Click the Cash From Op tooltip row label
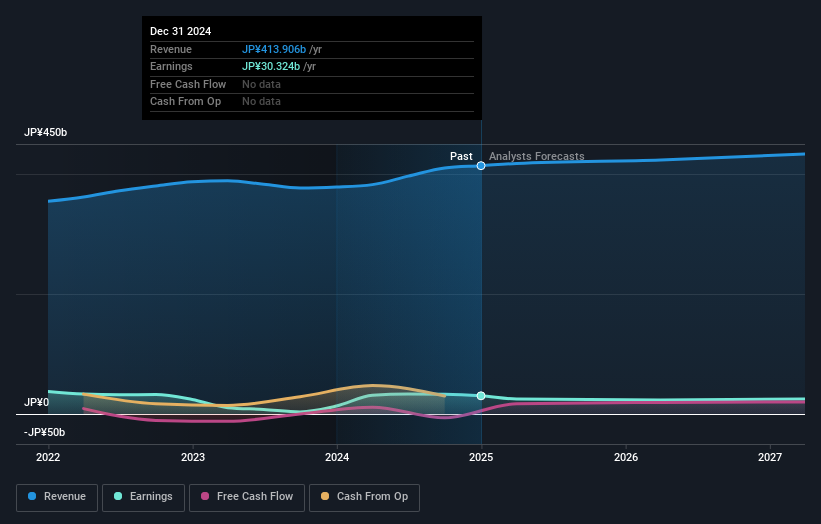The image size is (821, 524). tap(185, 102)
